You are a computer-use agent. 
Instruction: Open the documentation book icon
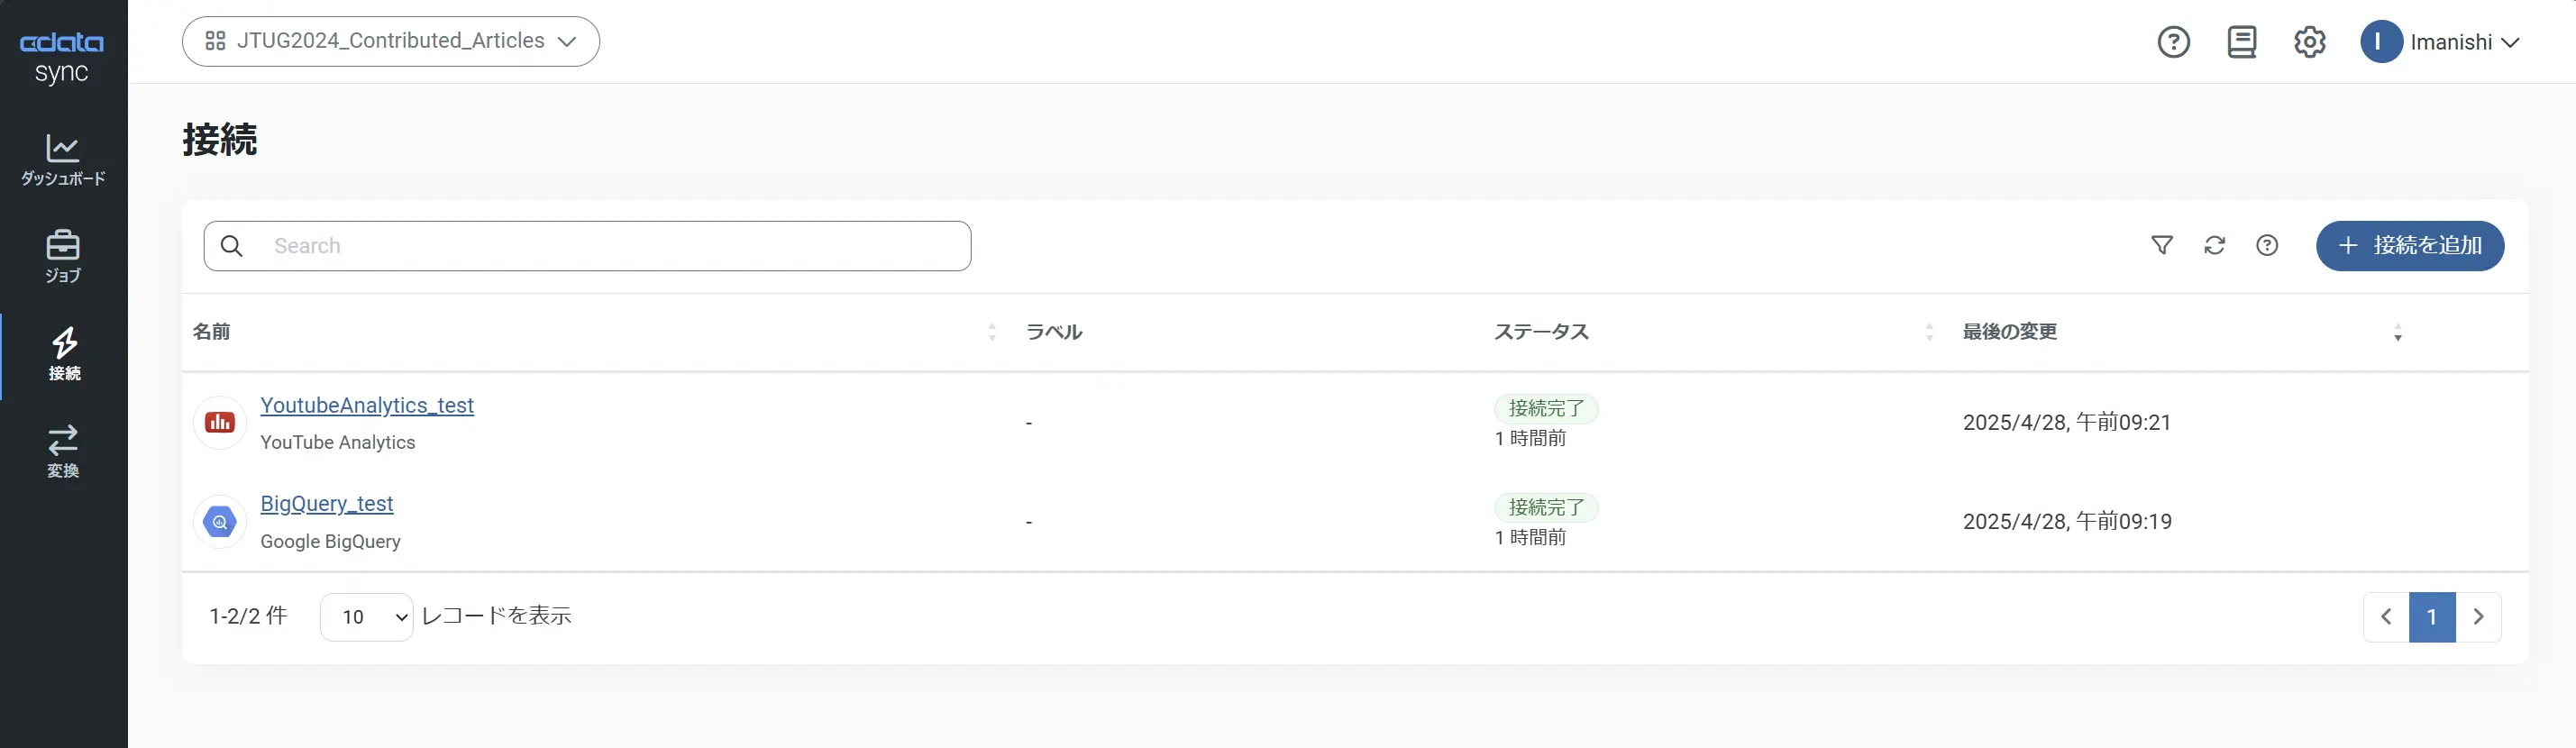click(2241, 42)
